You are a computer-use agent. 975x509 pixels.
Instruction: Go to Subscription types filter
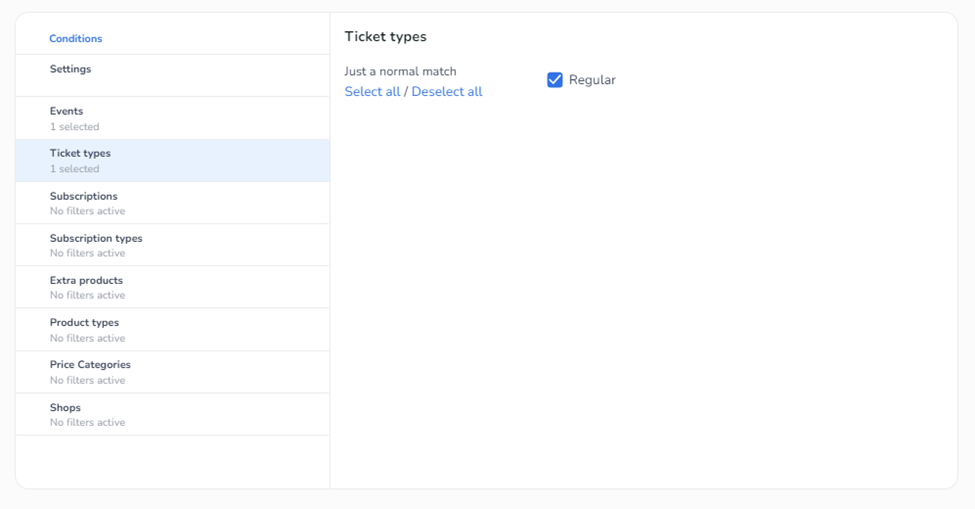96,238
